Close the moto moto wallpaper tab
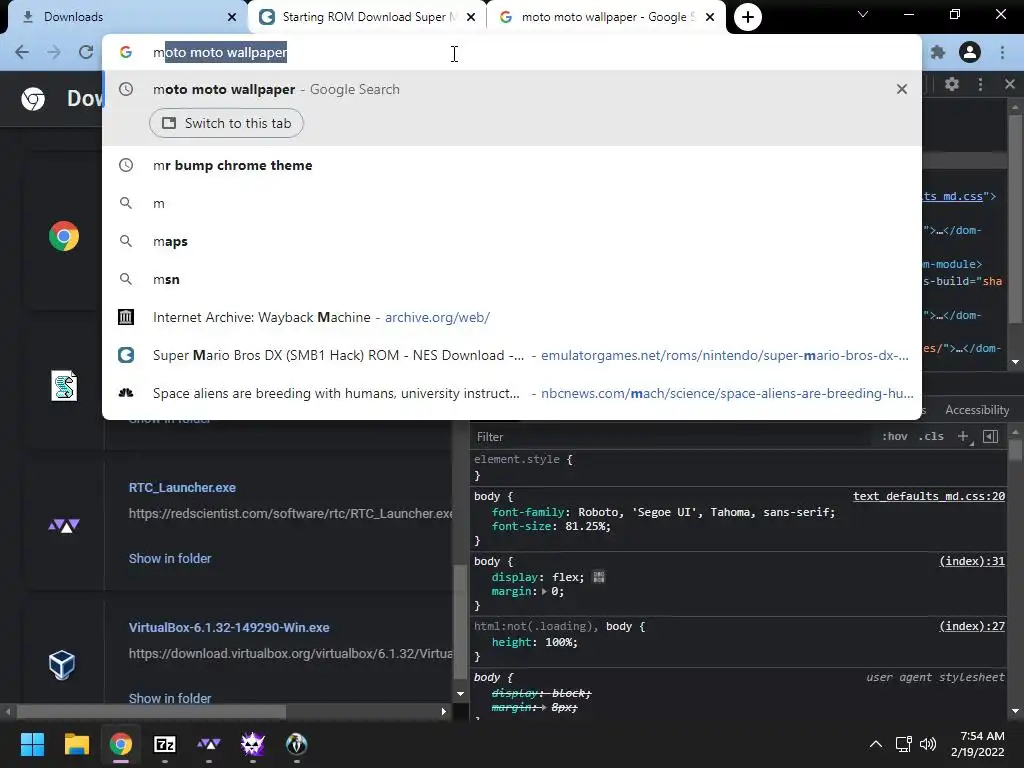 click(710, 17)
